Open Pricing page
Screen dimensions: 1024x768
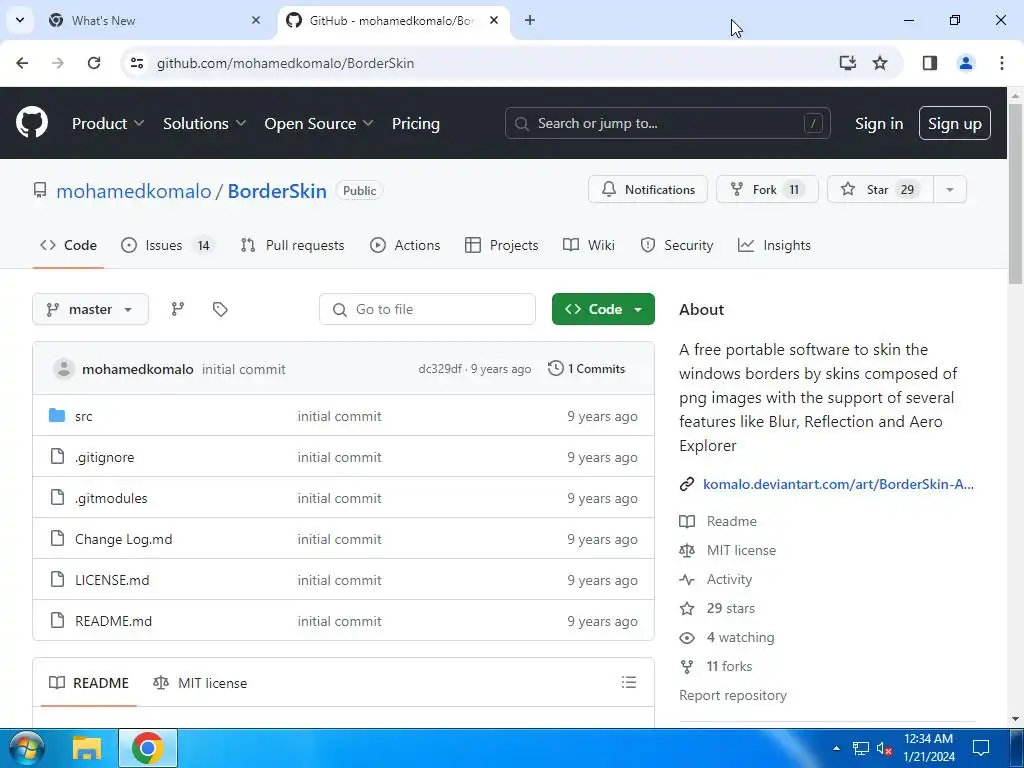point(416,123)
